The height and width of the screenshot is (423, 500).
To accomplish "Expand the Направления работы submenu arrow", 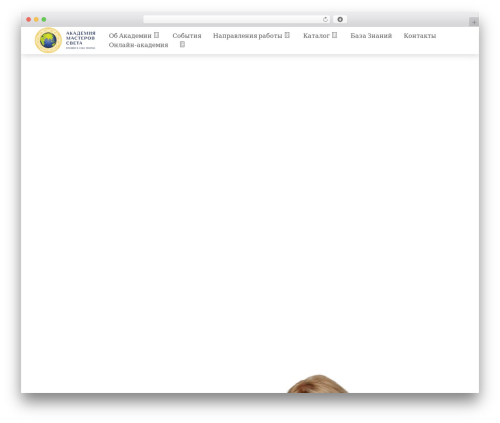I will [287, 35].
